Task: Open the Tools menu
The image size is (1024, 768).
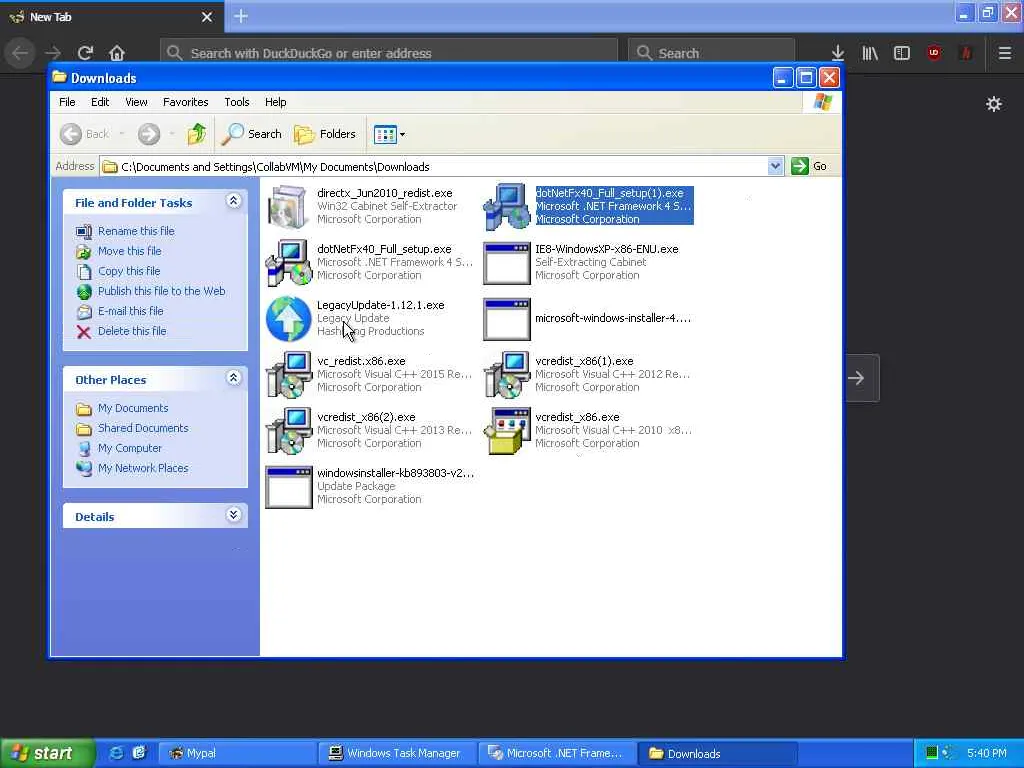Action: 237,102
